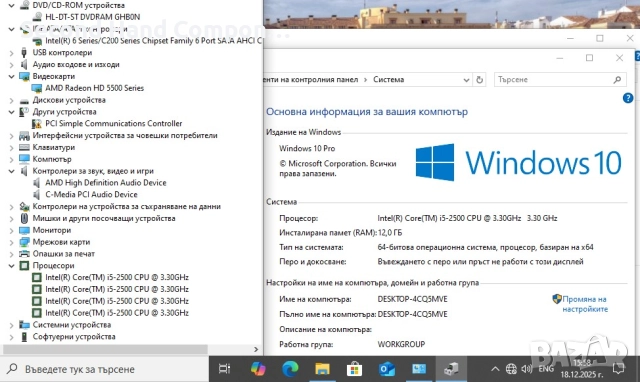Screen dimensions: 640x382
Task: Click the PCI Simple Communications Controller warning icon
Action: (37, 124)
